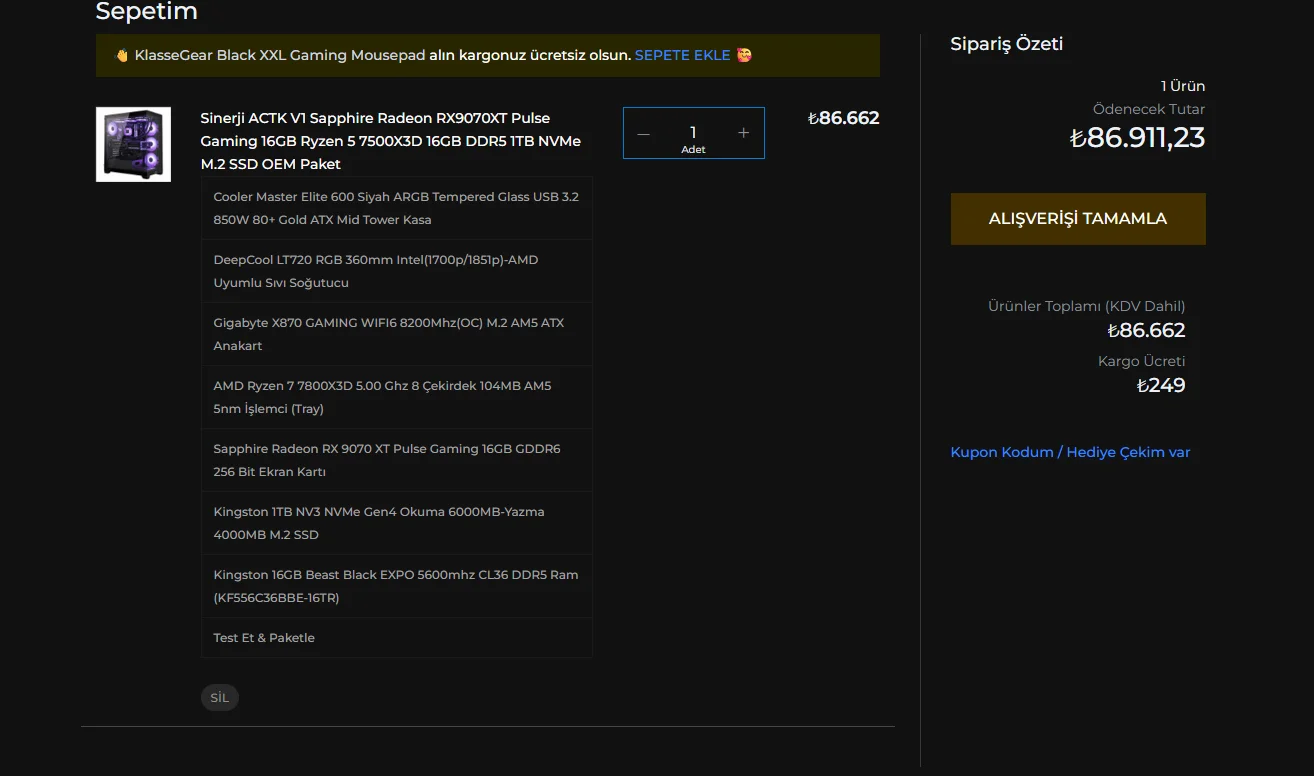
Task: Remove the item with the SİL button
Action: [x=220, y=698]
